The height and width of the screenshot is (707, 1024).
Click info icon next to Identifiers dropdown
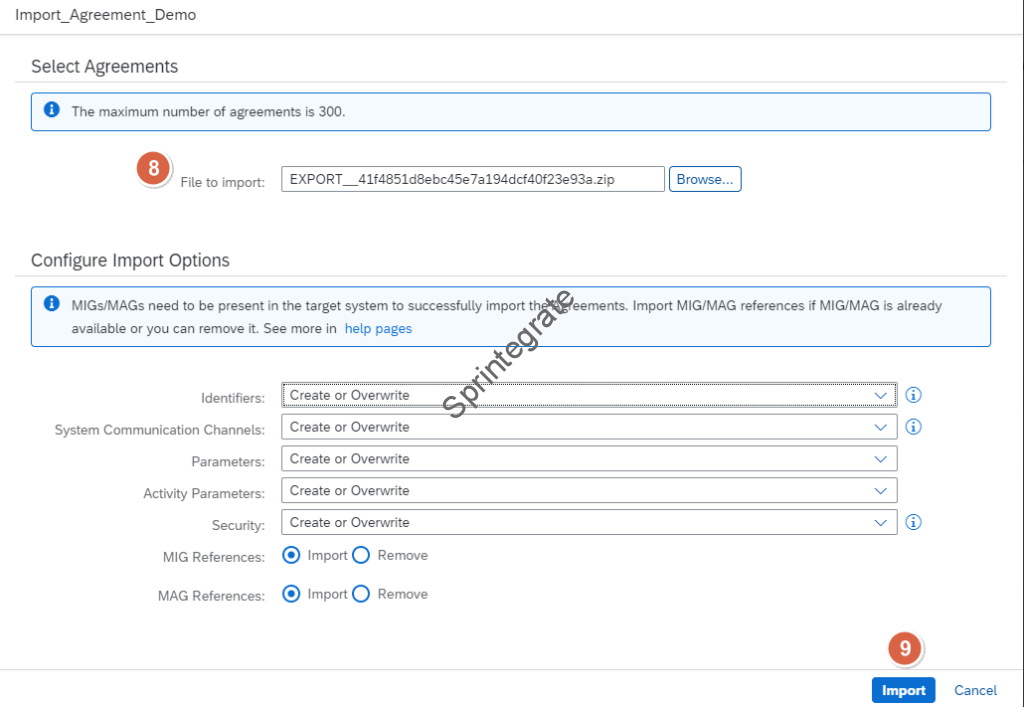point(913,395)
